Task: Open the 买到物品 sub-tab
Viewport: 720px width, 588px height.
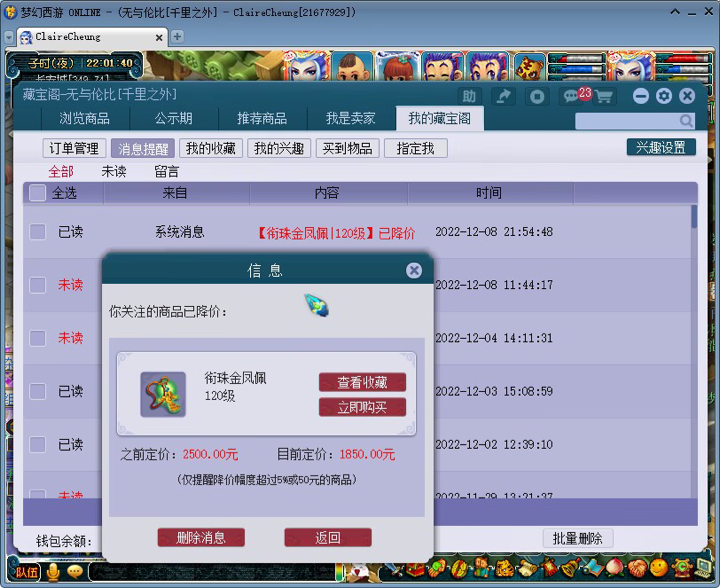Action: 348,148
